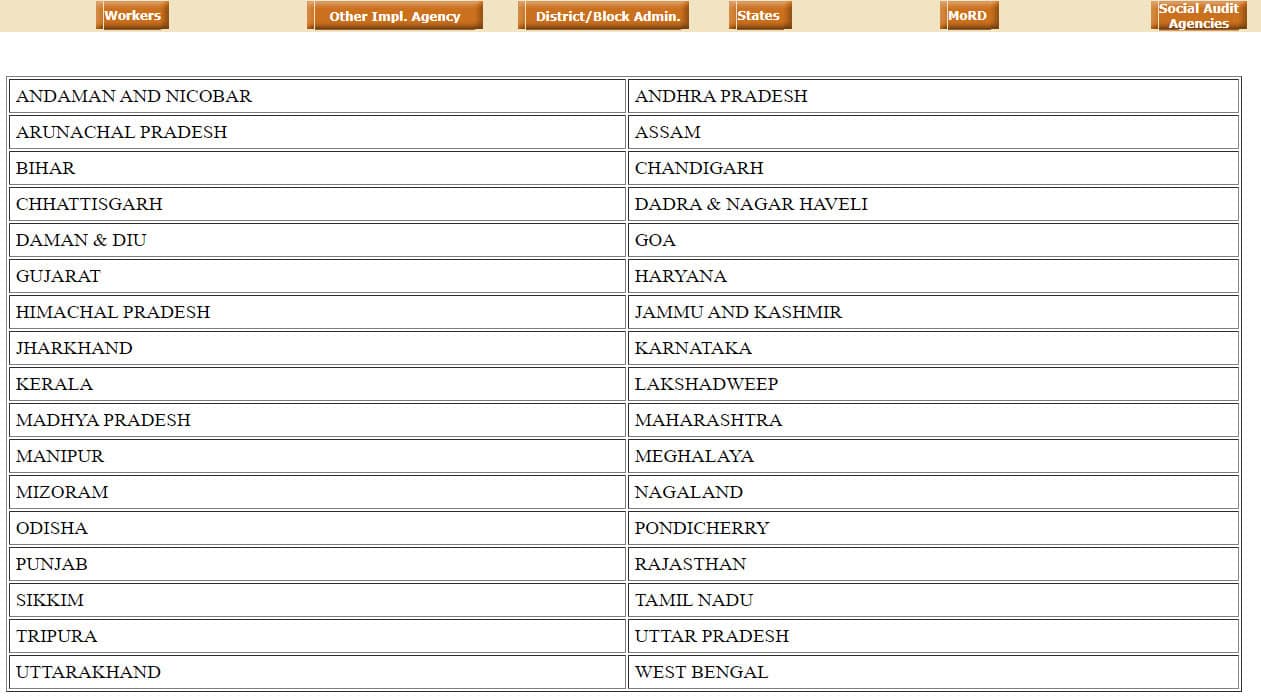Open the Other Impl. Agency section
The width and height of the screenshot is (1261, 700).
point(396,15)
